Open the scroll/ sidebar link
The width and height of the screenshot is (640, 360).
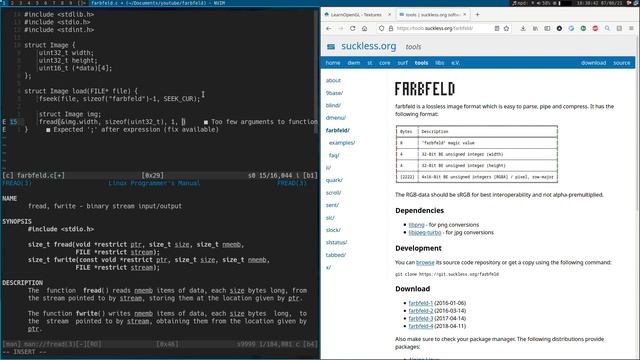point(333,193)
